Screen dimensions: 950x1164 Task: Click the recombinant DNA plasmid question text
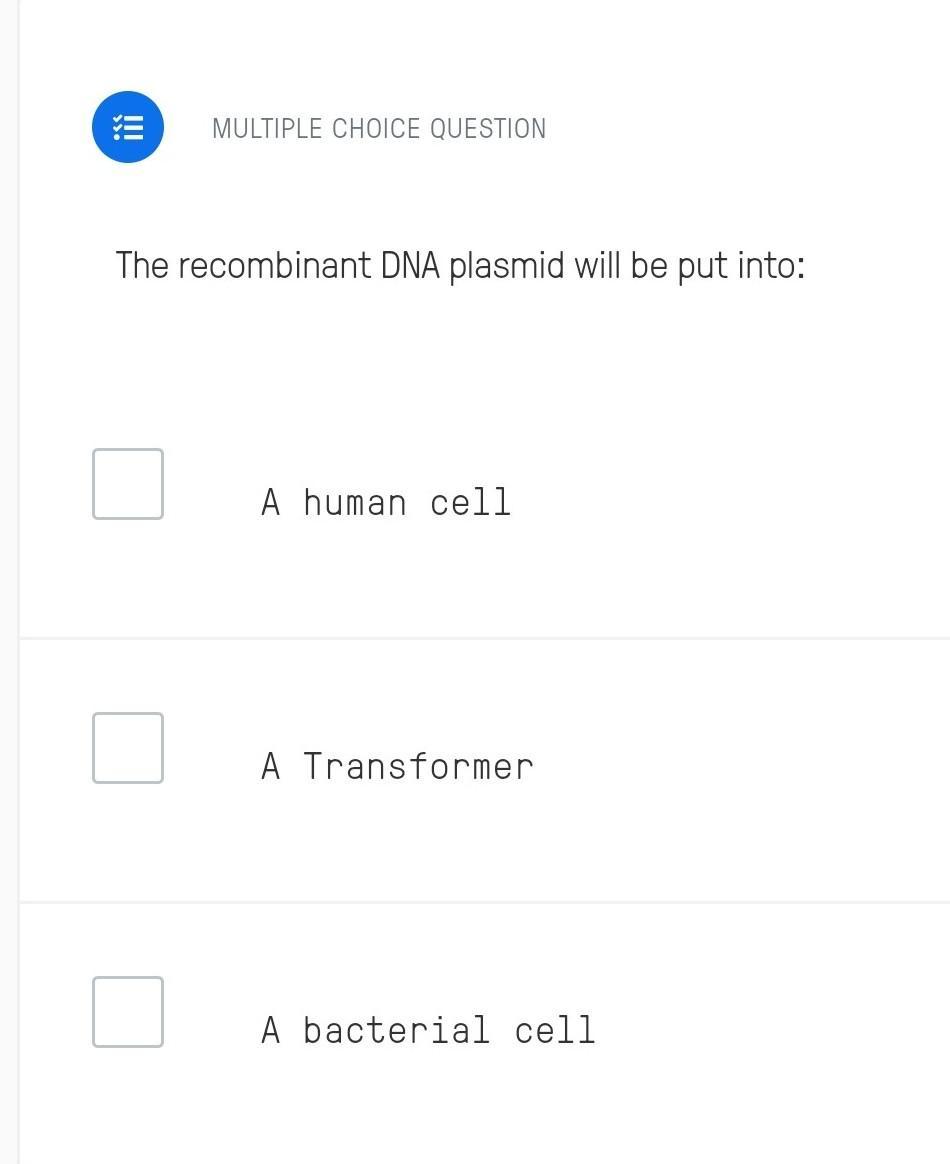[460, 266]
